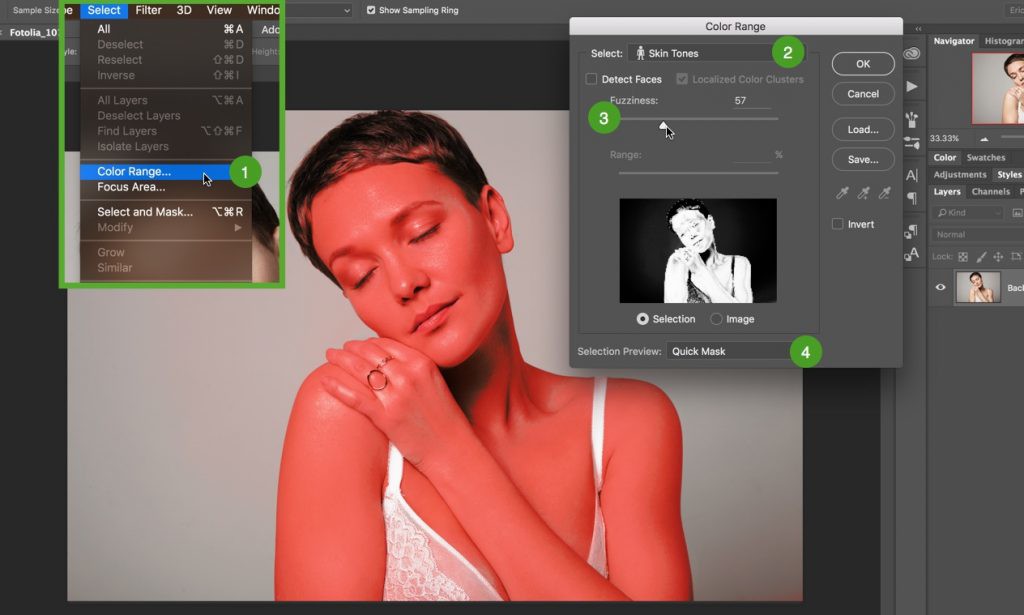This screenshot has width=1024, height=615.
Task: Click the Eyedropper tool in Color Range
Action: click(x=842, y=193)
